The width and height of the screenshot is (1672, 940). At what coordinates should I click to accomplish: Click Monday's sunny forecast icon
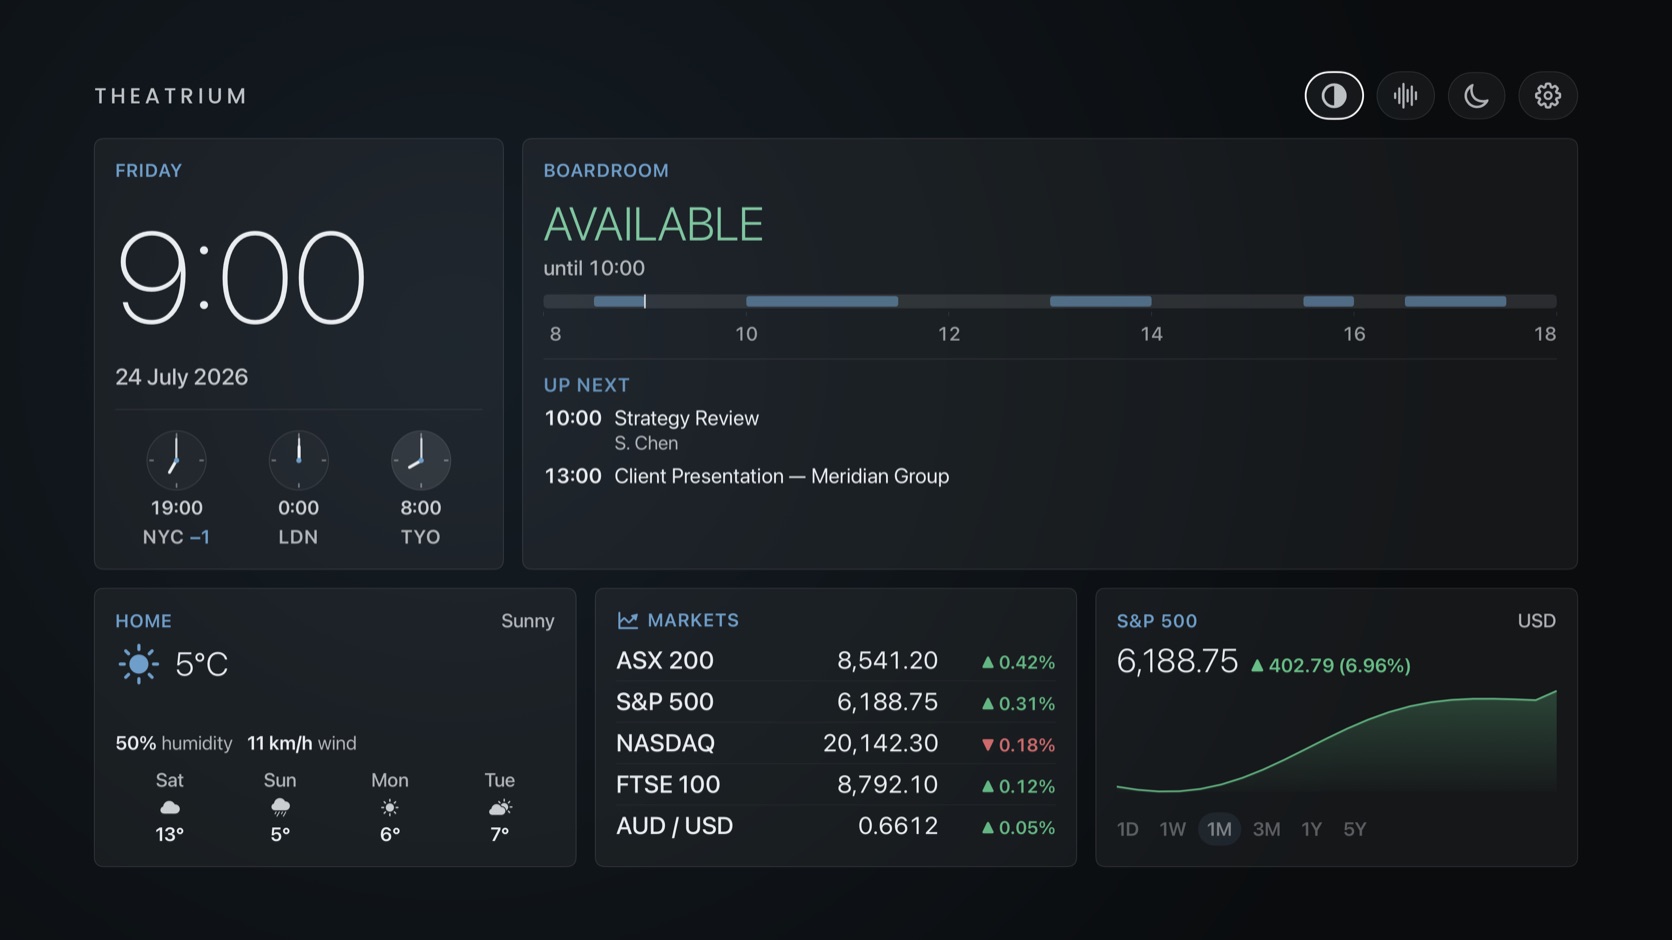pyautogui.click(x=390, y=807)
